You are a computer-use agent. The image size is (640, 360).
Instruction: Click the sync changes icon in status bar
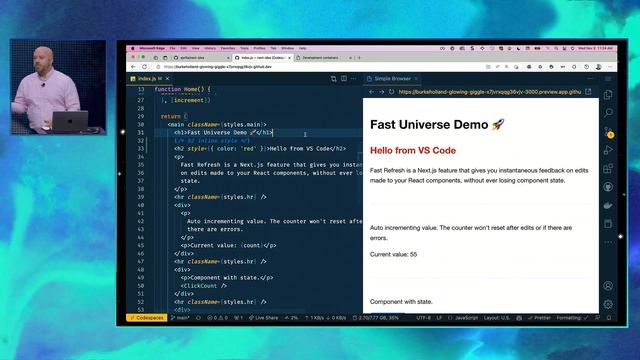tap(198, 318)
